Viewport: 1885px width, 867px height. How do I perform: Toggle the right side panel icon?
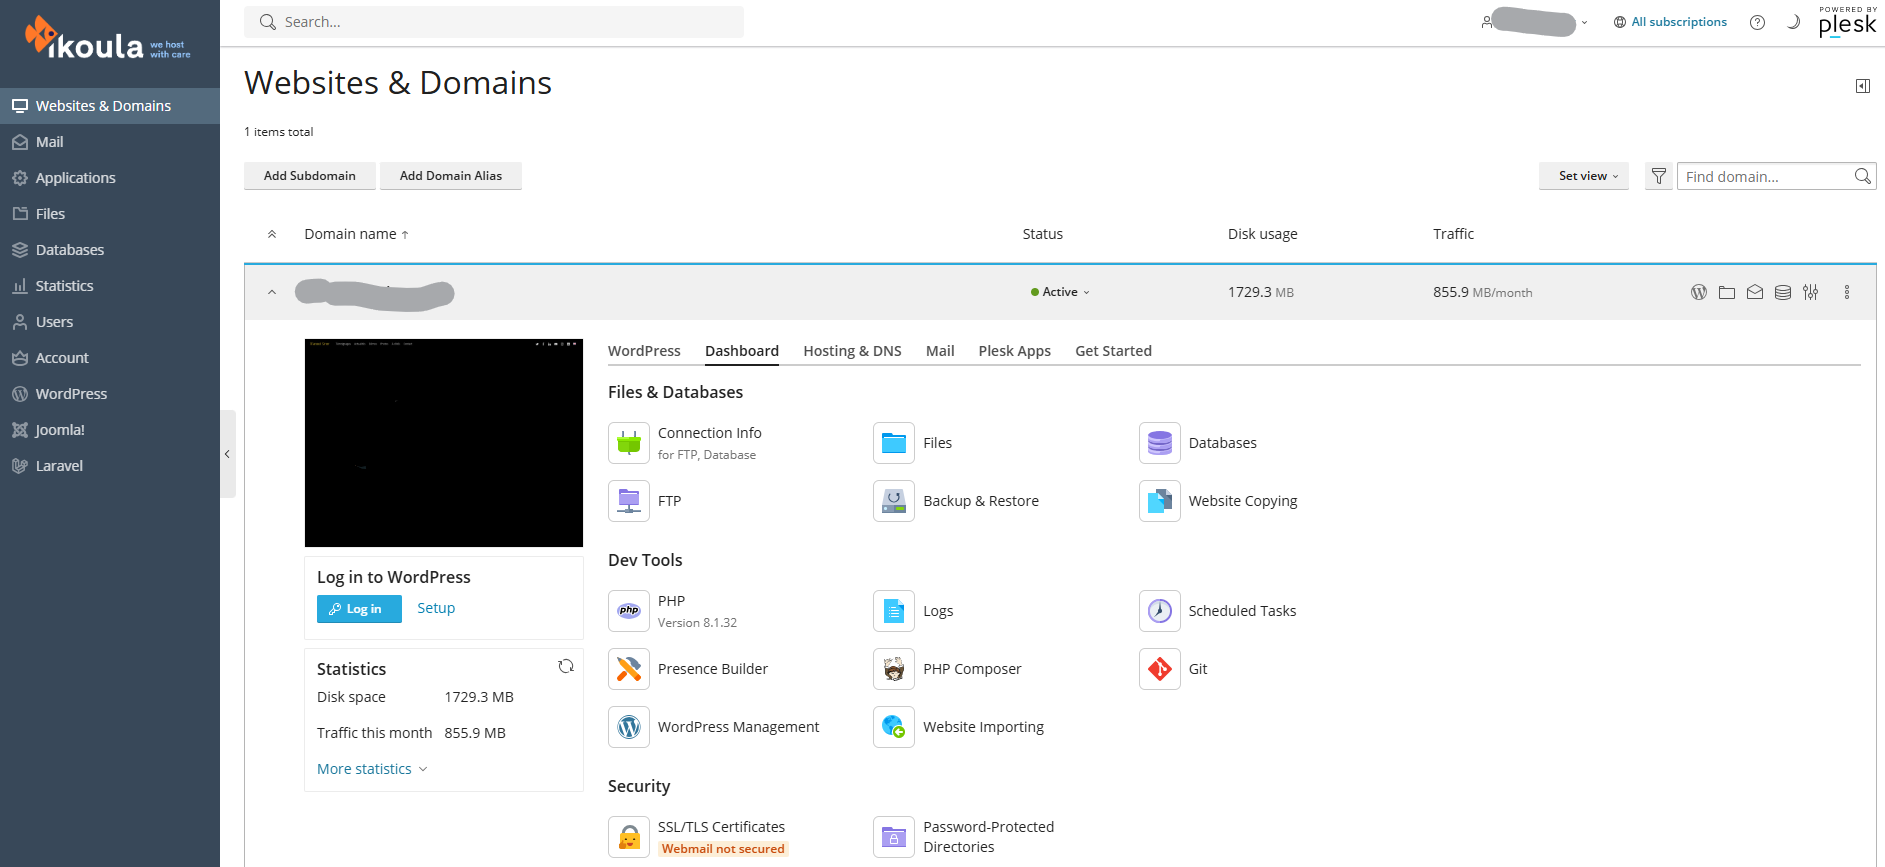[1863, 86]
